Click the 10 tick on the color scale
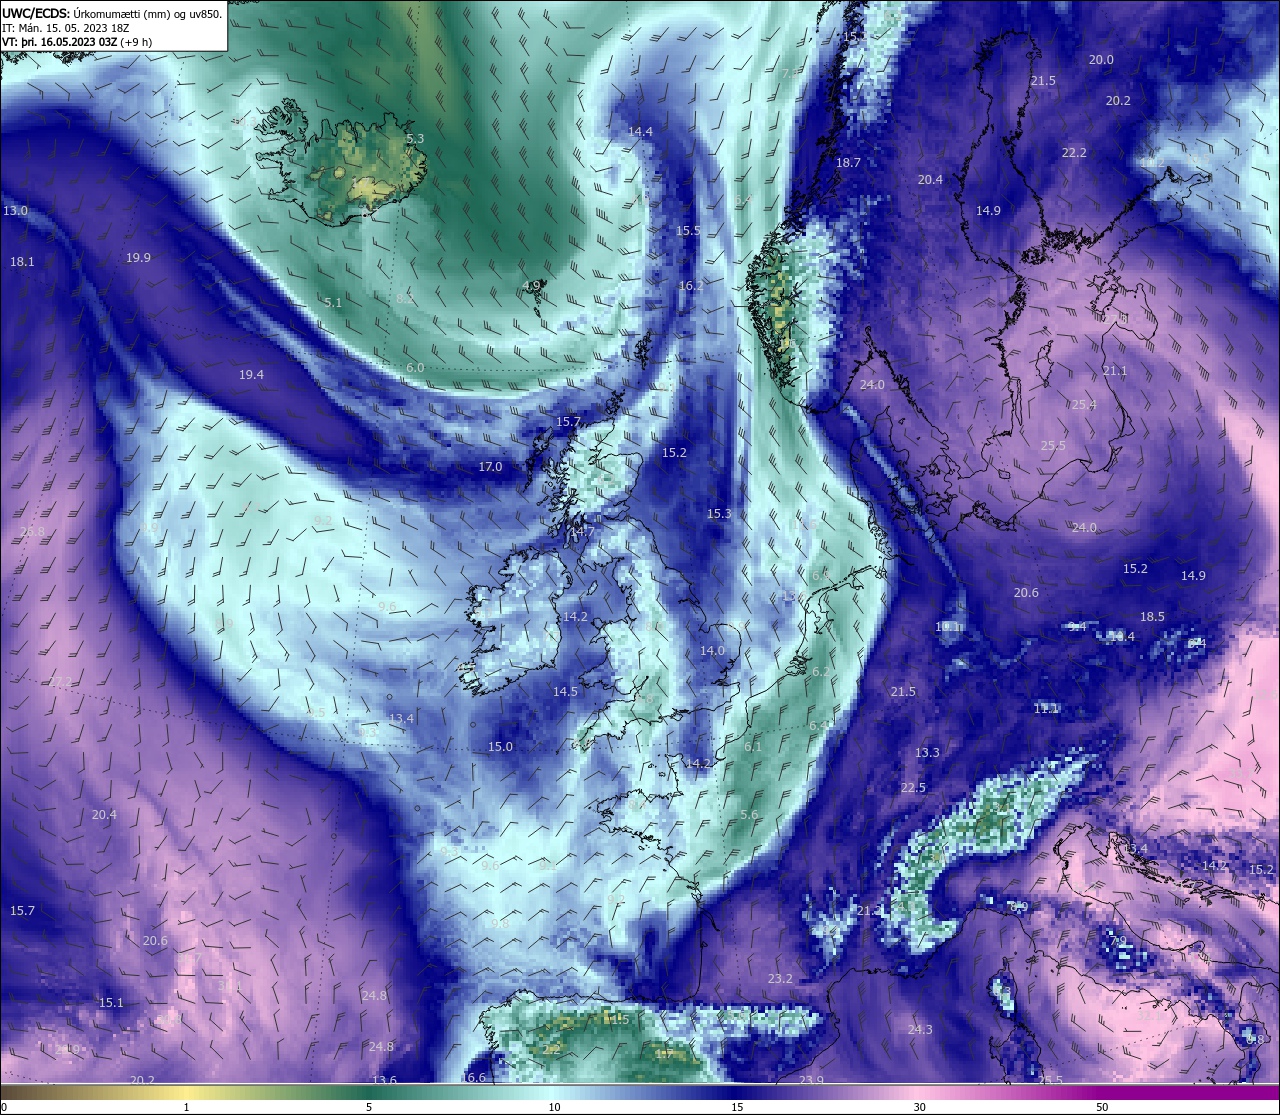This screenshot has height=1115, width=1280. point(554,1107)
